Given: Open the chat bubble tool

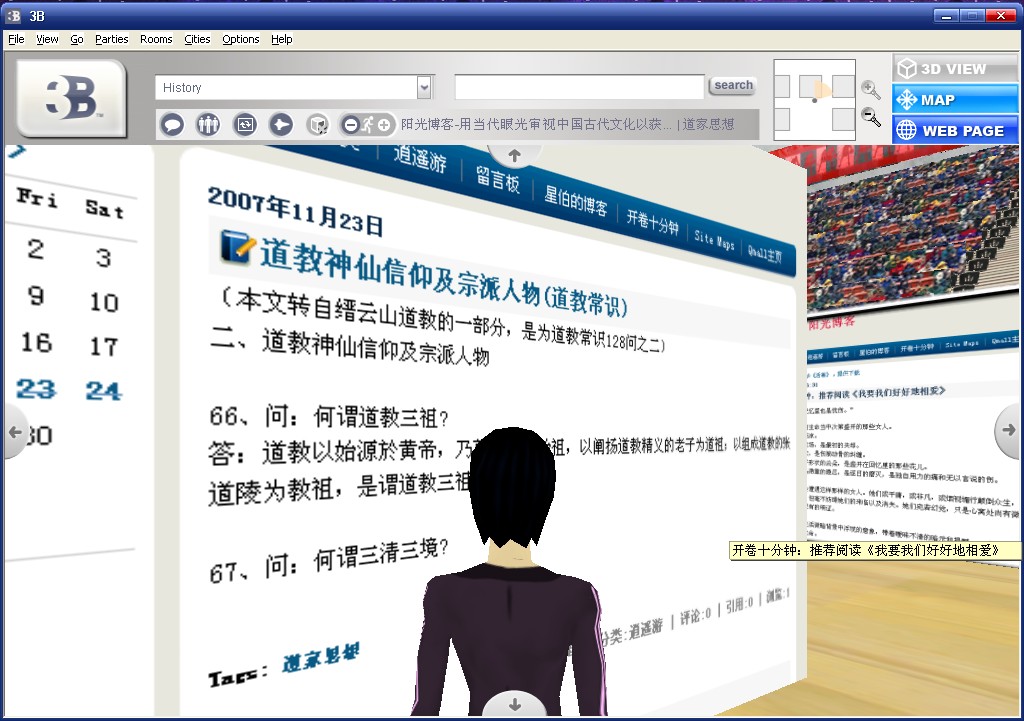Looking at the screenshot, I should [173, 124].
